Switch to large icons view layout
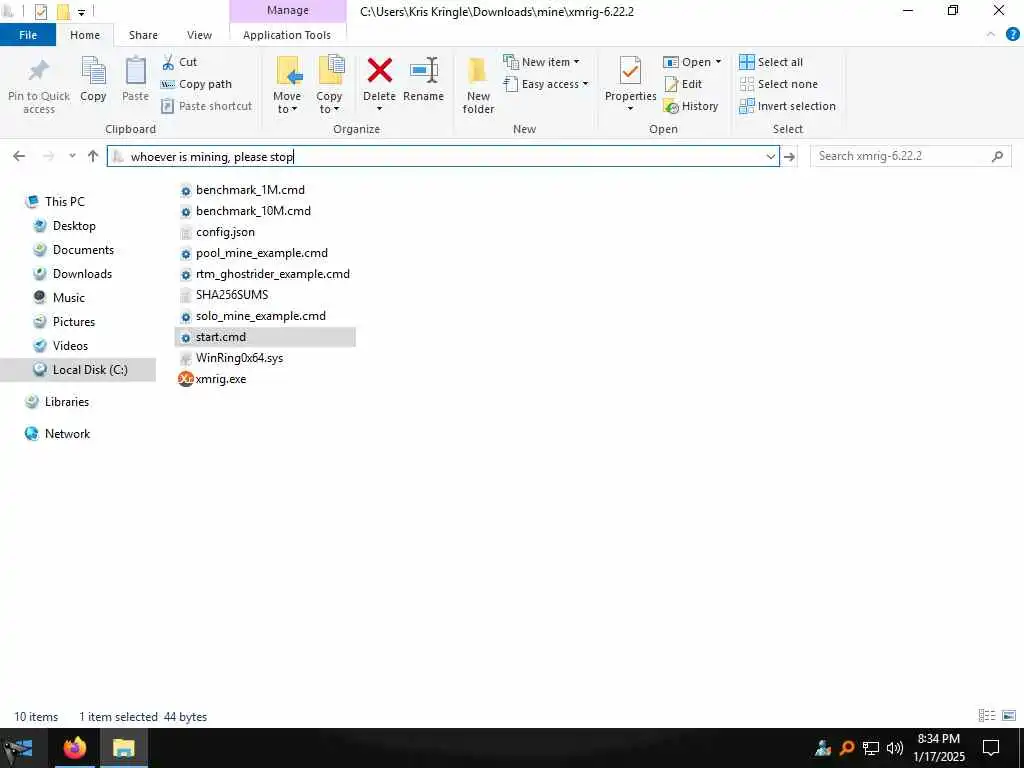The image size is (1024, 768). pyautogui.click(x=1009, y=716)
